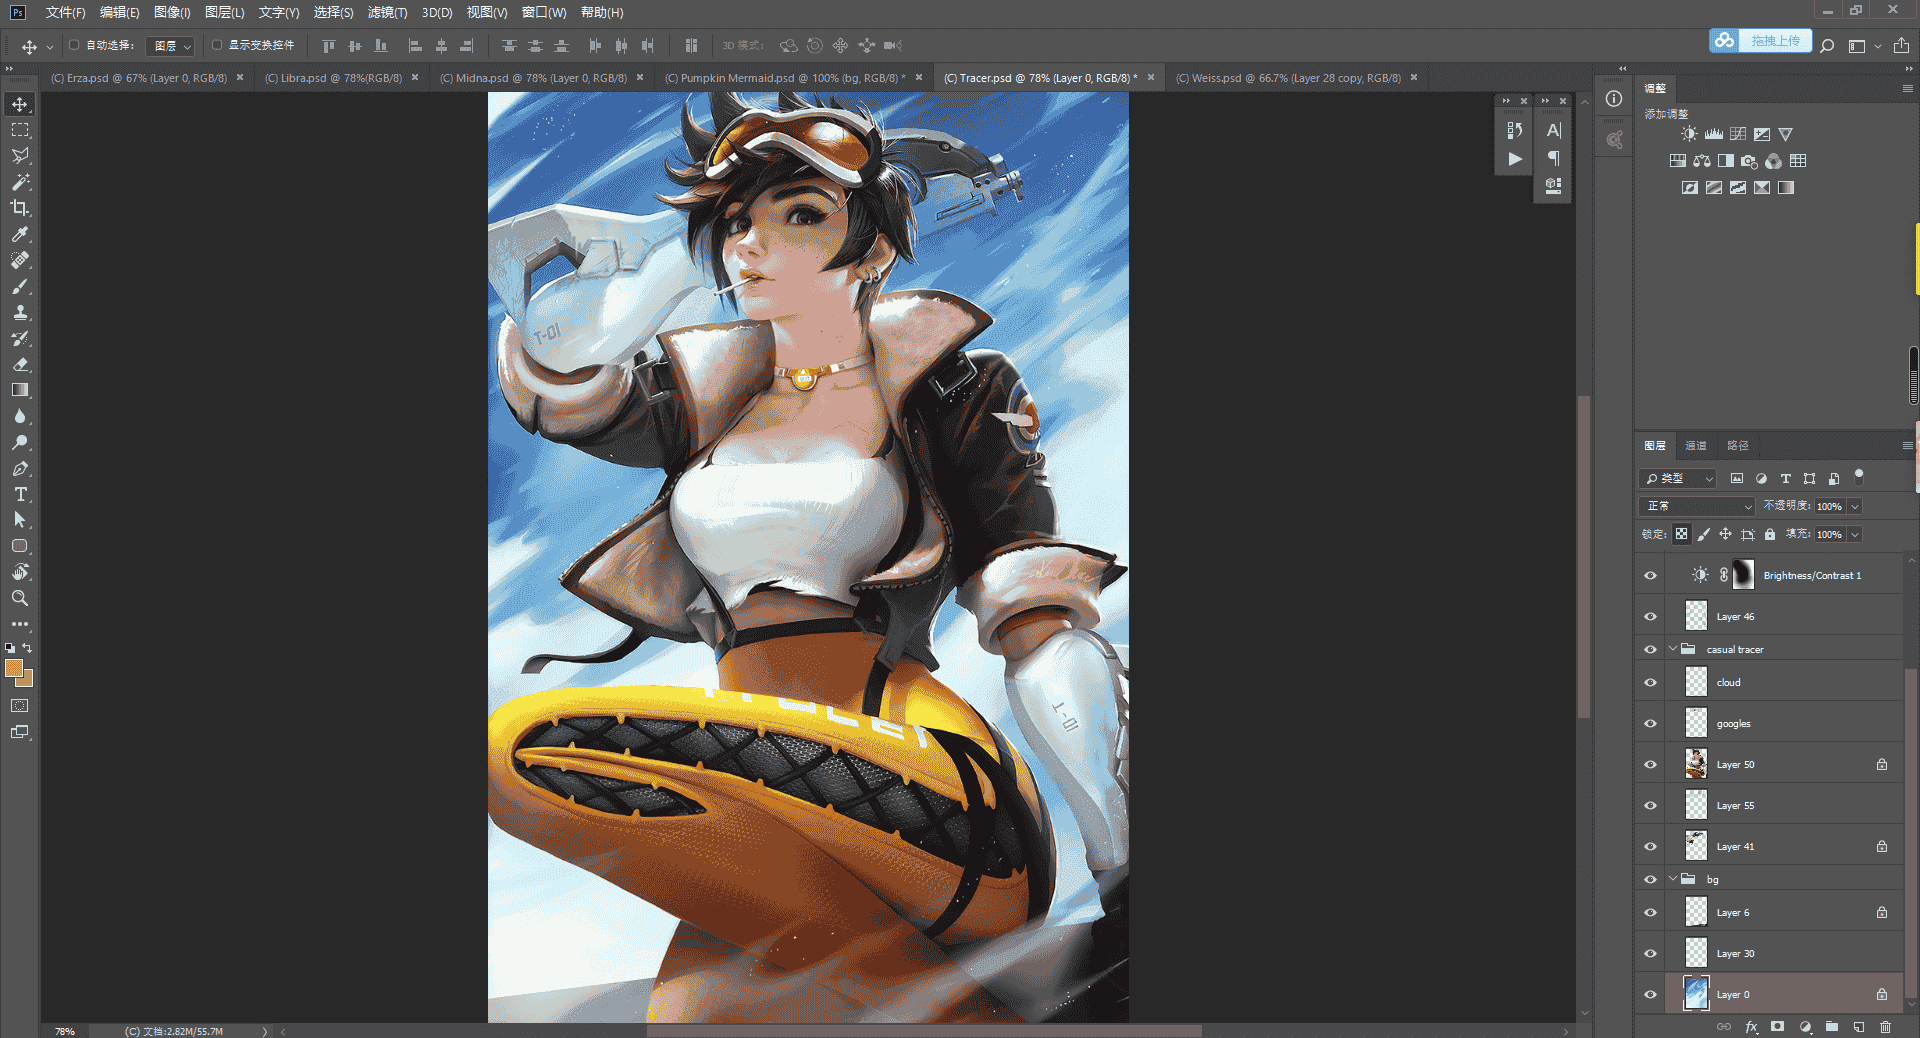Open the auto-select layer type dropdown
Screen dimensions: 1920x1038
coord(170,46)
